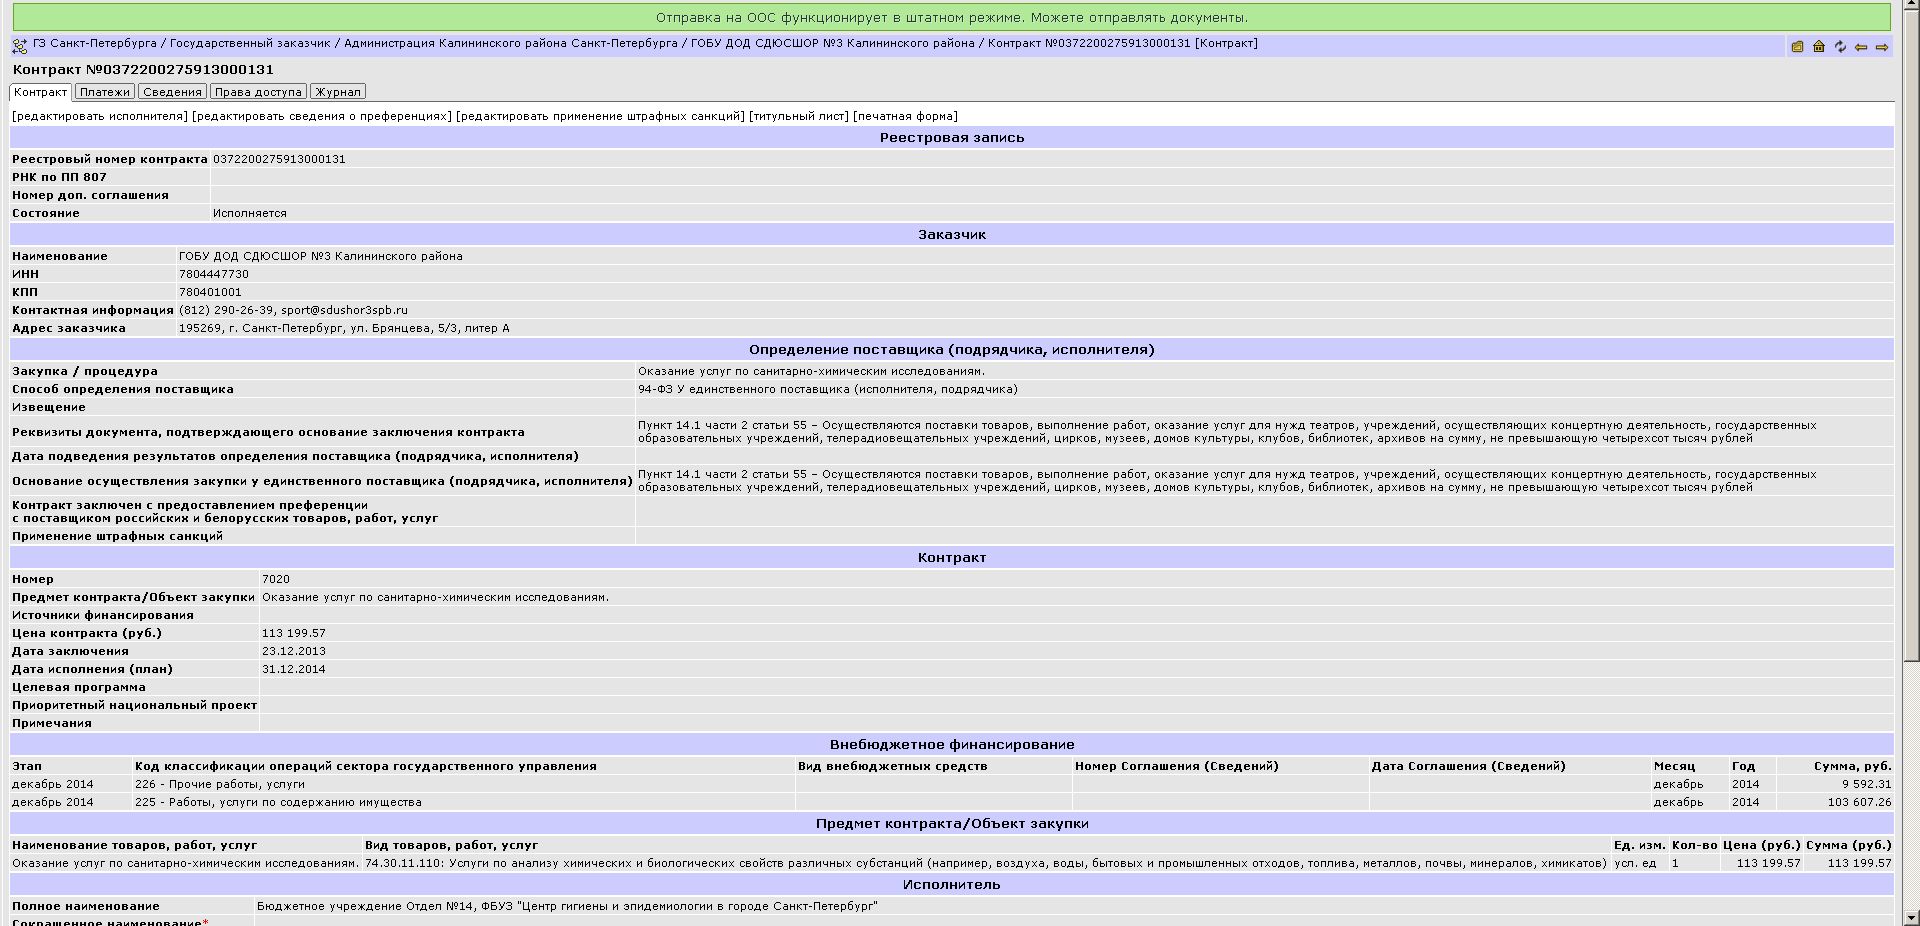Click link редактировать исполнителя
The height and width of the screenshot is (926, 1920).
[100, 116]
